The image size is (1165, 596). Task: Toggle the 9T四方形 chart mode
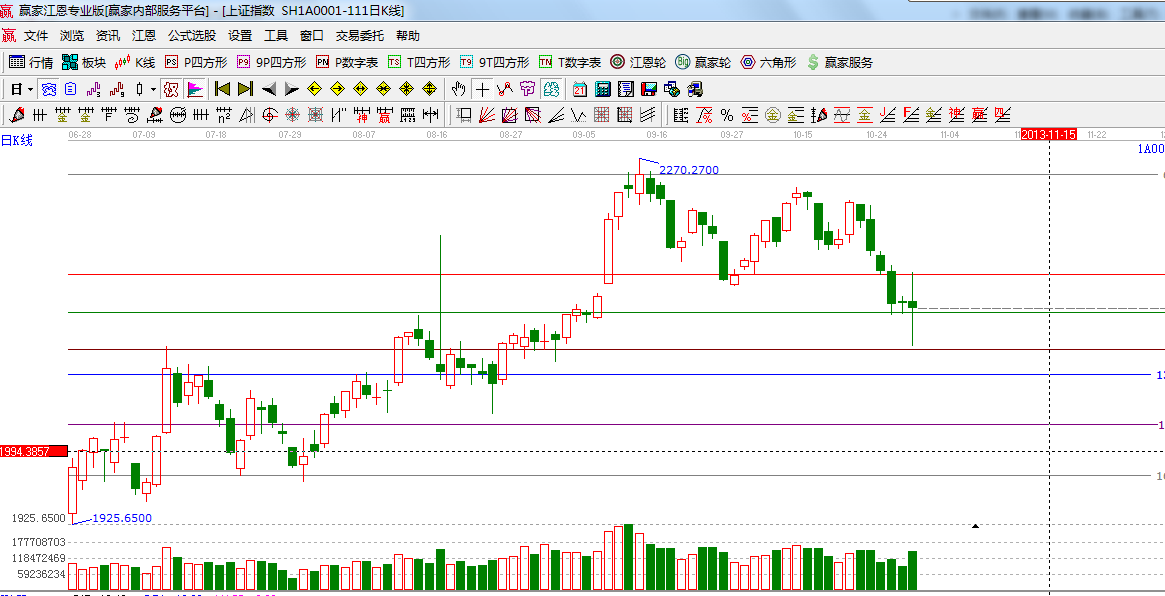[495, 62]
